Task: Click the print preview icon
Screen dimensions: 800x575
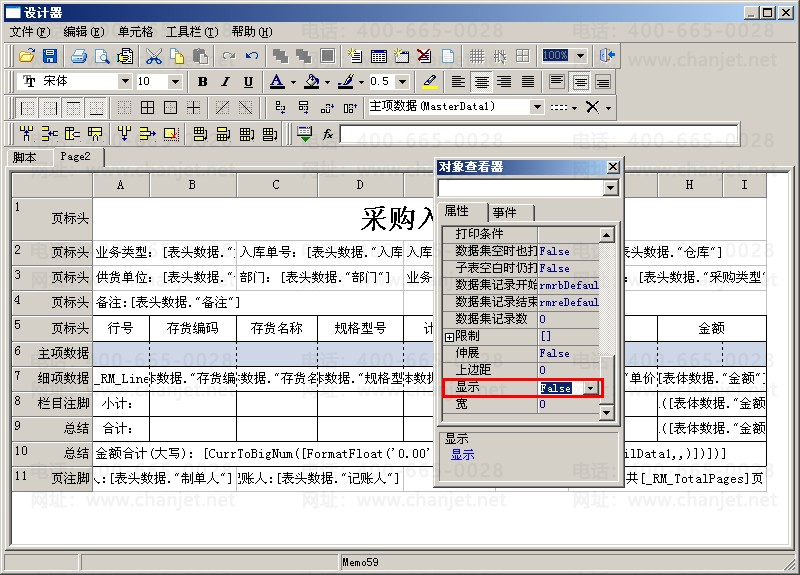Action: [x=101, y=56]
